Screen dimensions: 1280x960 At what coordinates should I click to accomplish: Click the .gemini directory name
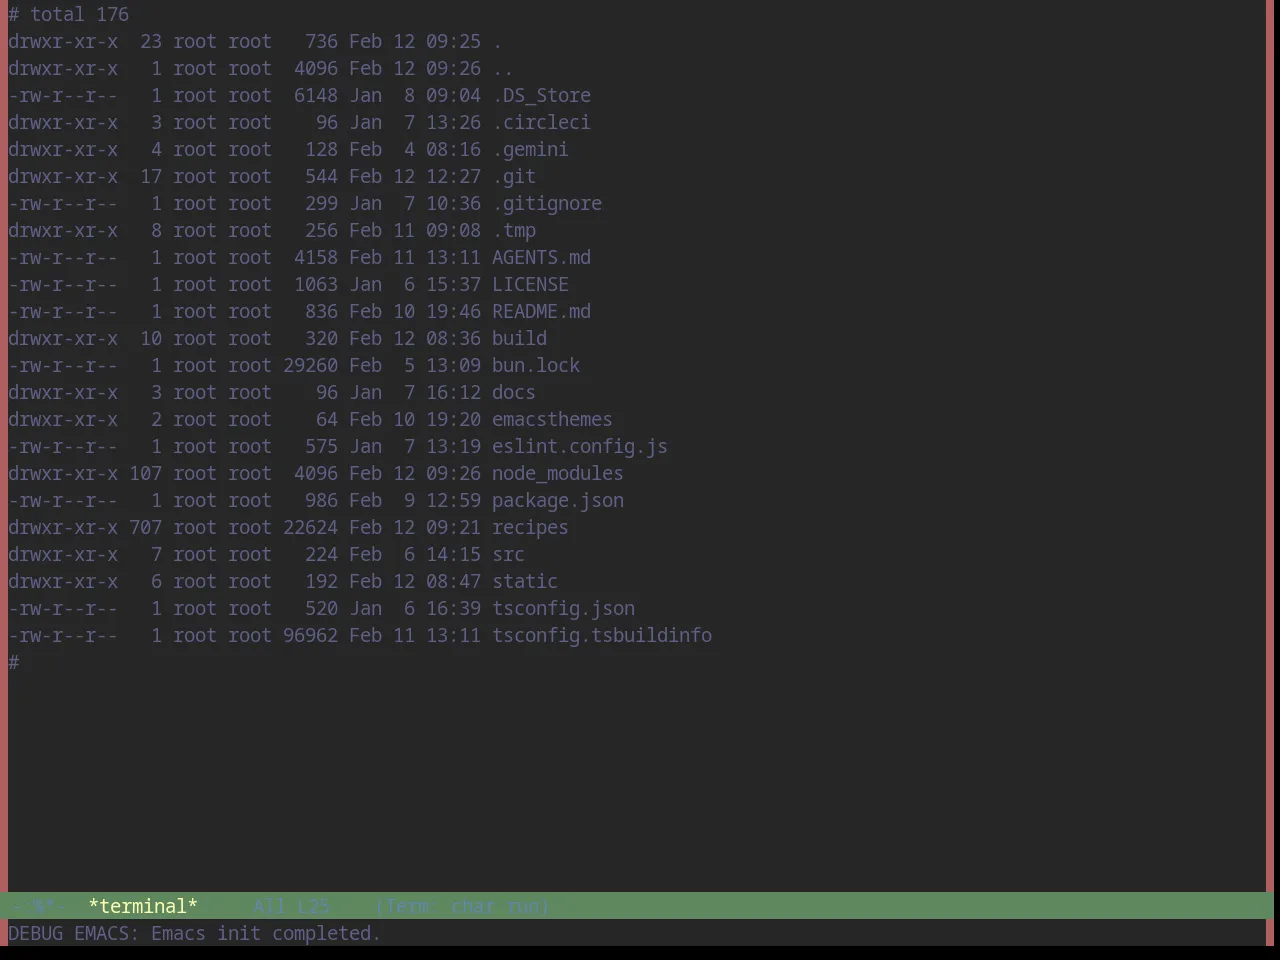click(x=530, y=149)
